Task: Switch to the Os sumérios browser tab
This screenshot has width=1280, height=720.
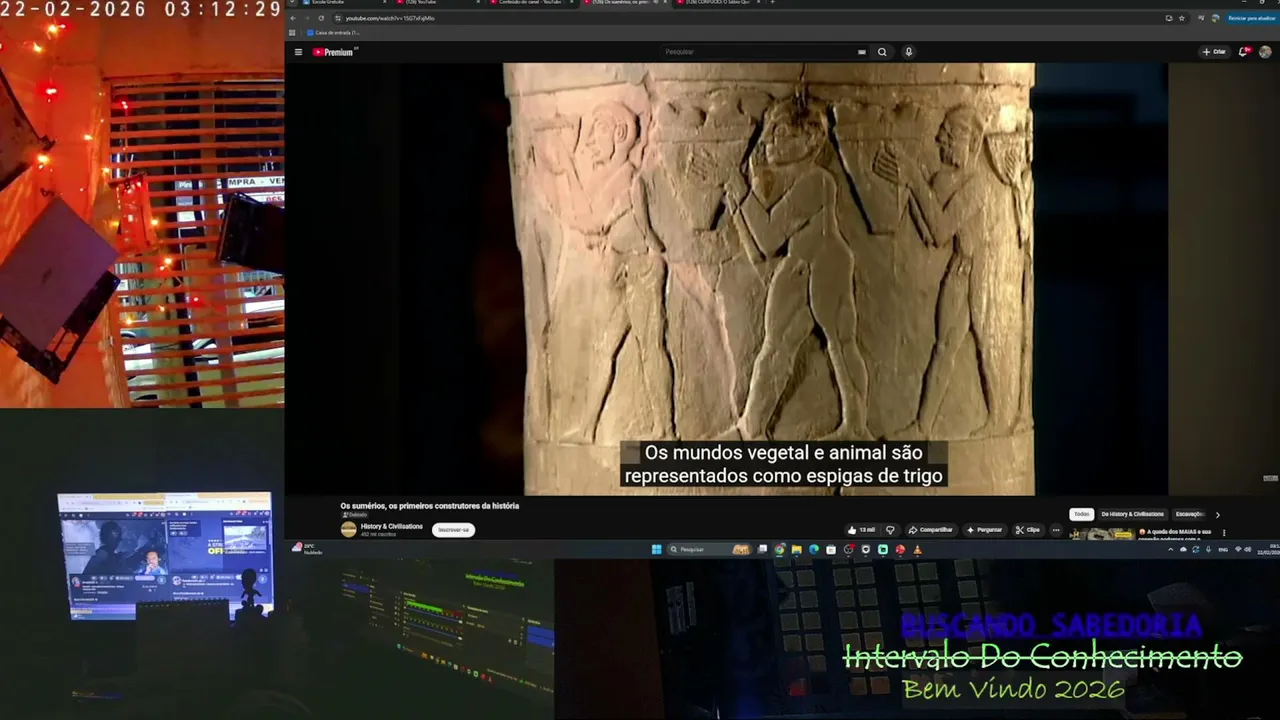Action: [626, 3]
